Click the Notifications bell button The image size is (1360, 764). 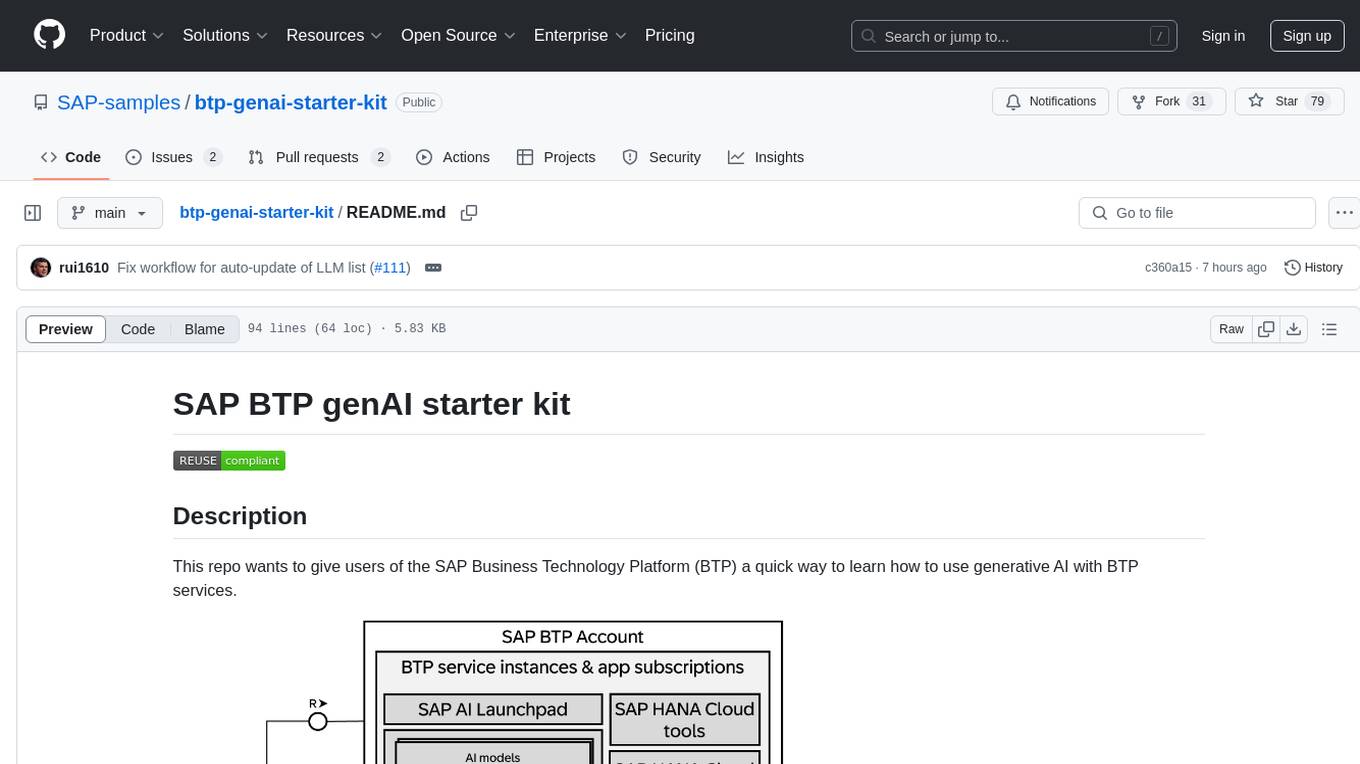tap(1051, 101)
